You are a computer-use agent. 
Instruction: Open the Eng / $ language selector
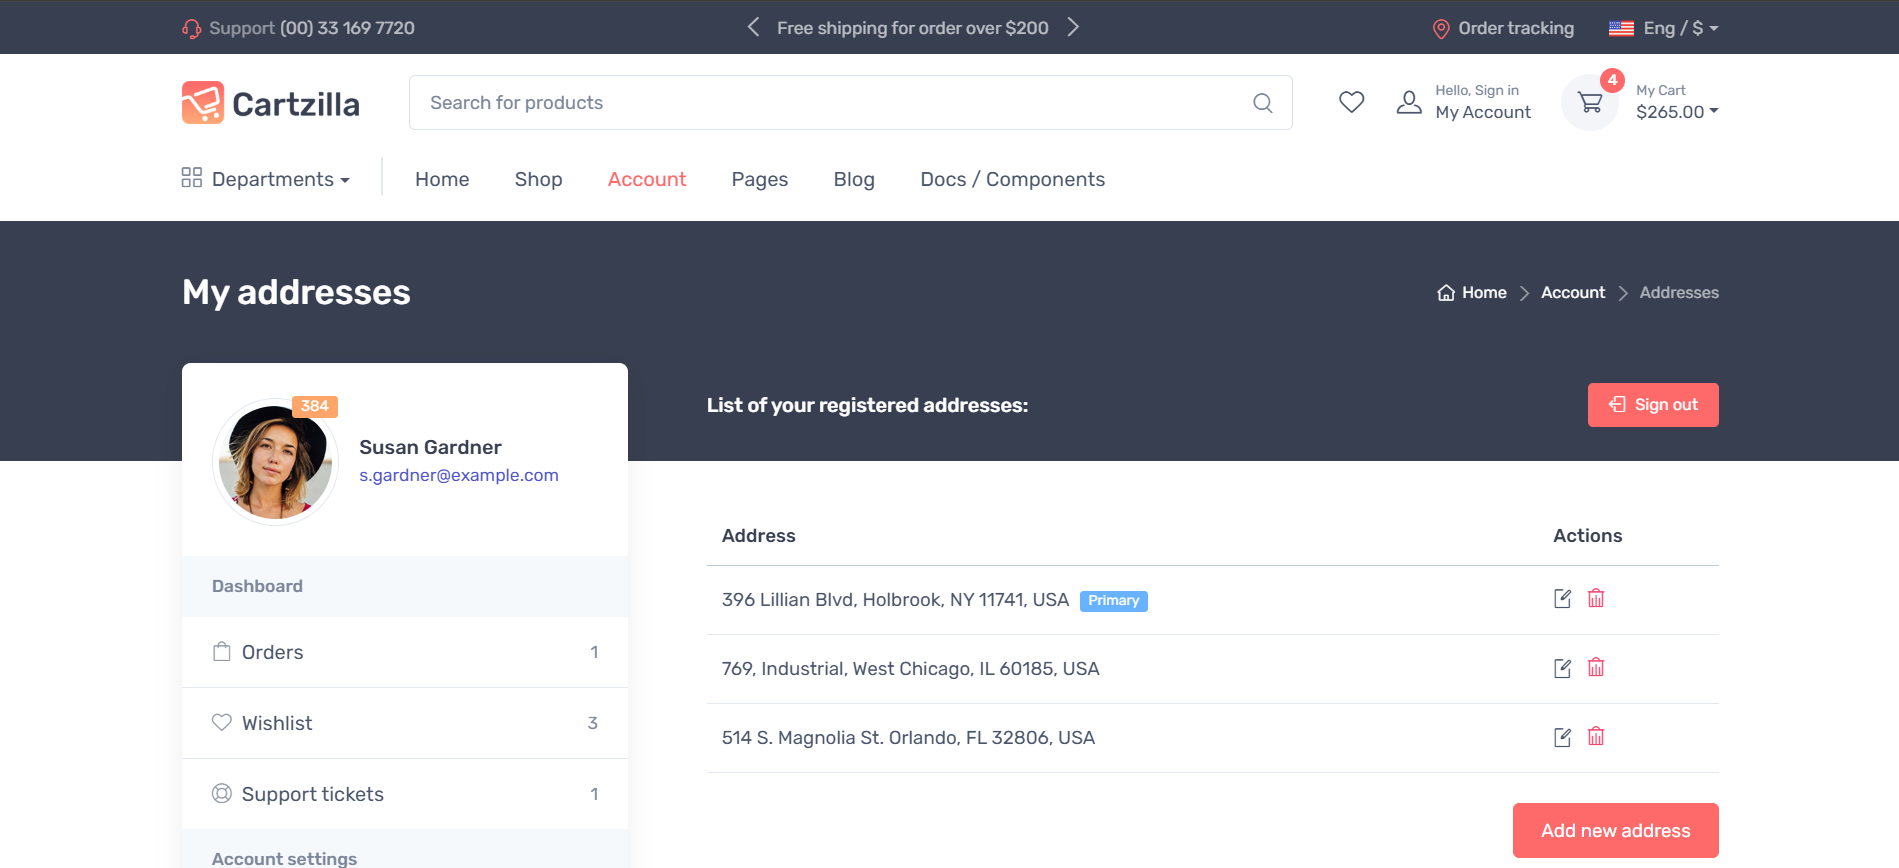click(x=1664, y=28)
